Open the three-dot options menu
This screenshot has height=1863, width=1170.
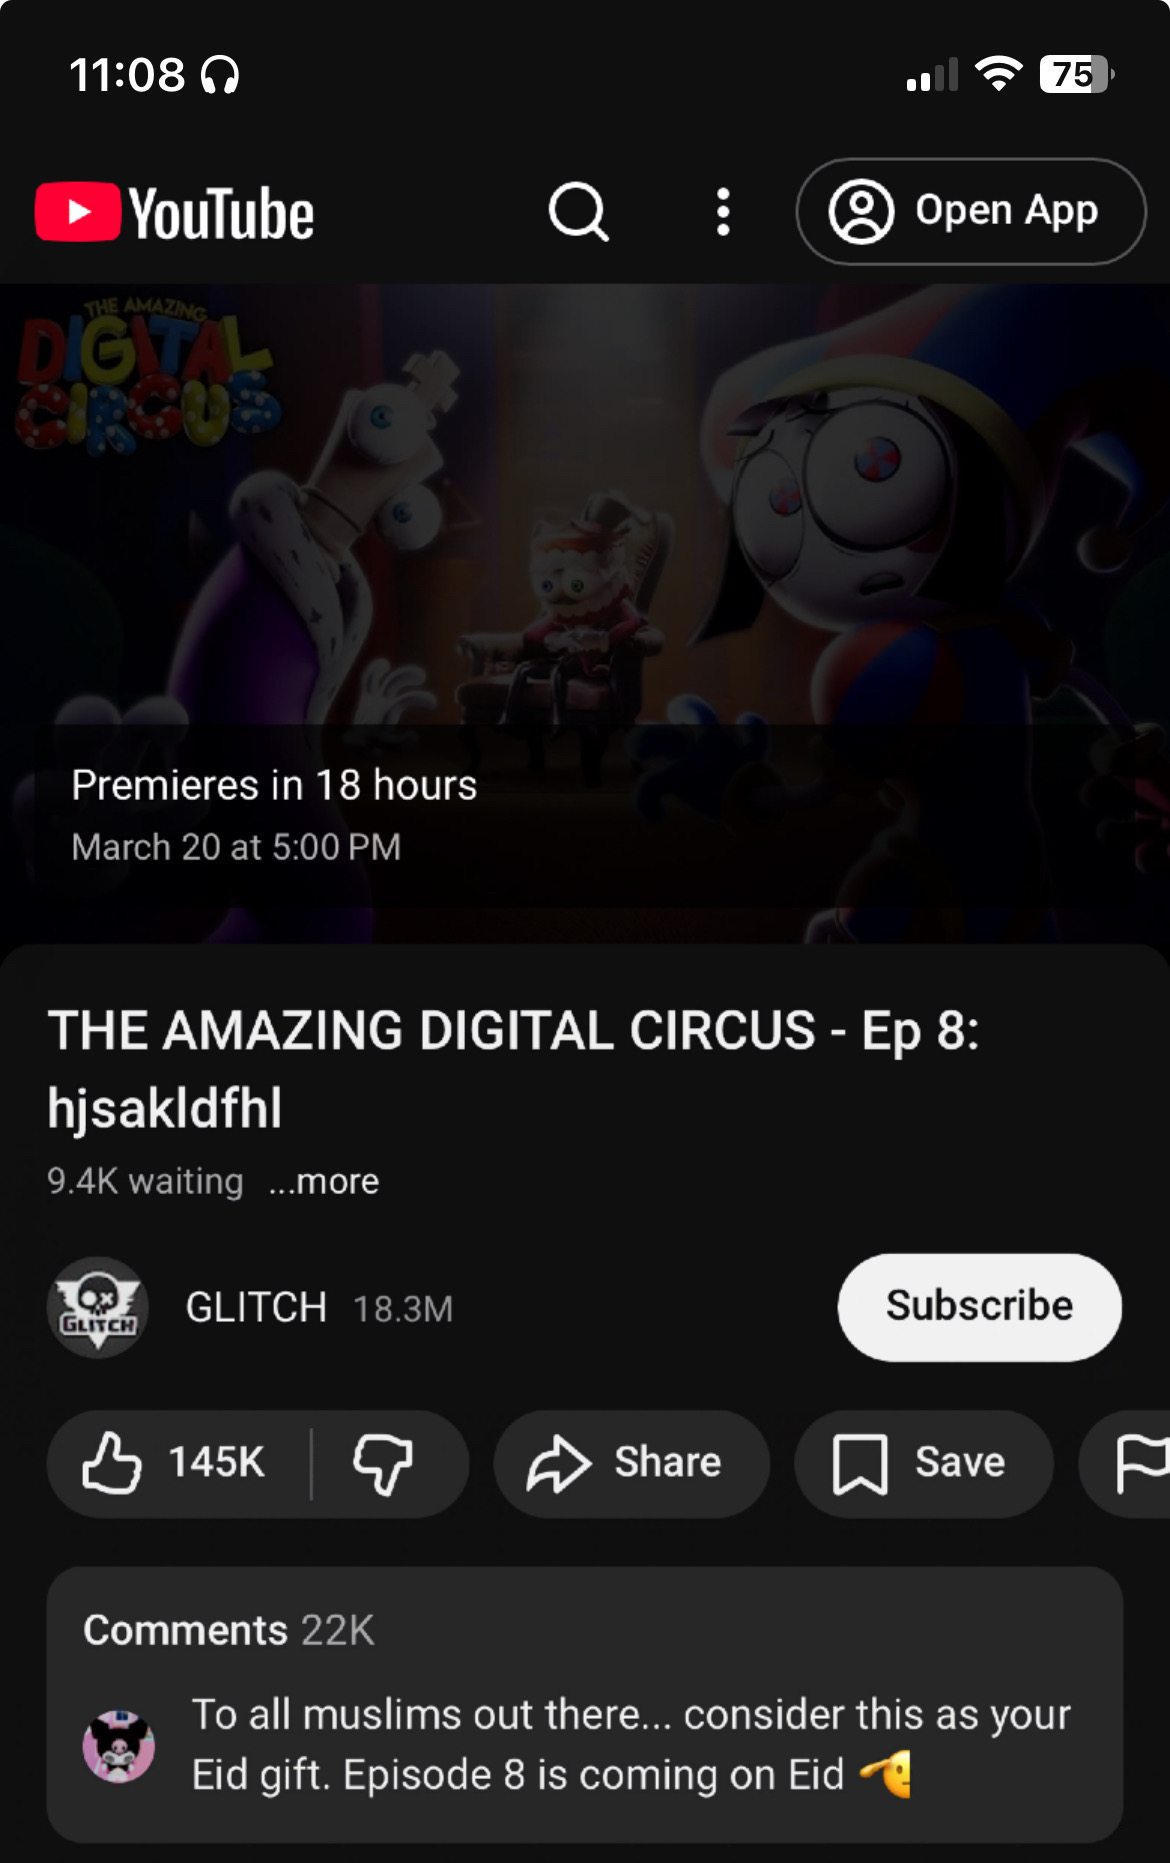(x=723, y=212)
